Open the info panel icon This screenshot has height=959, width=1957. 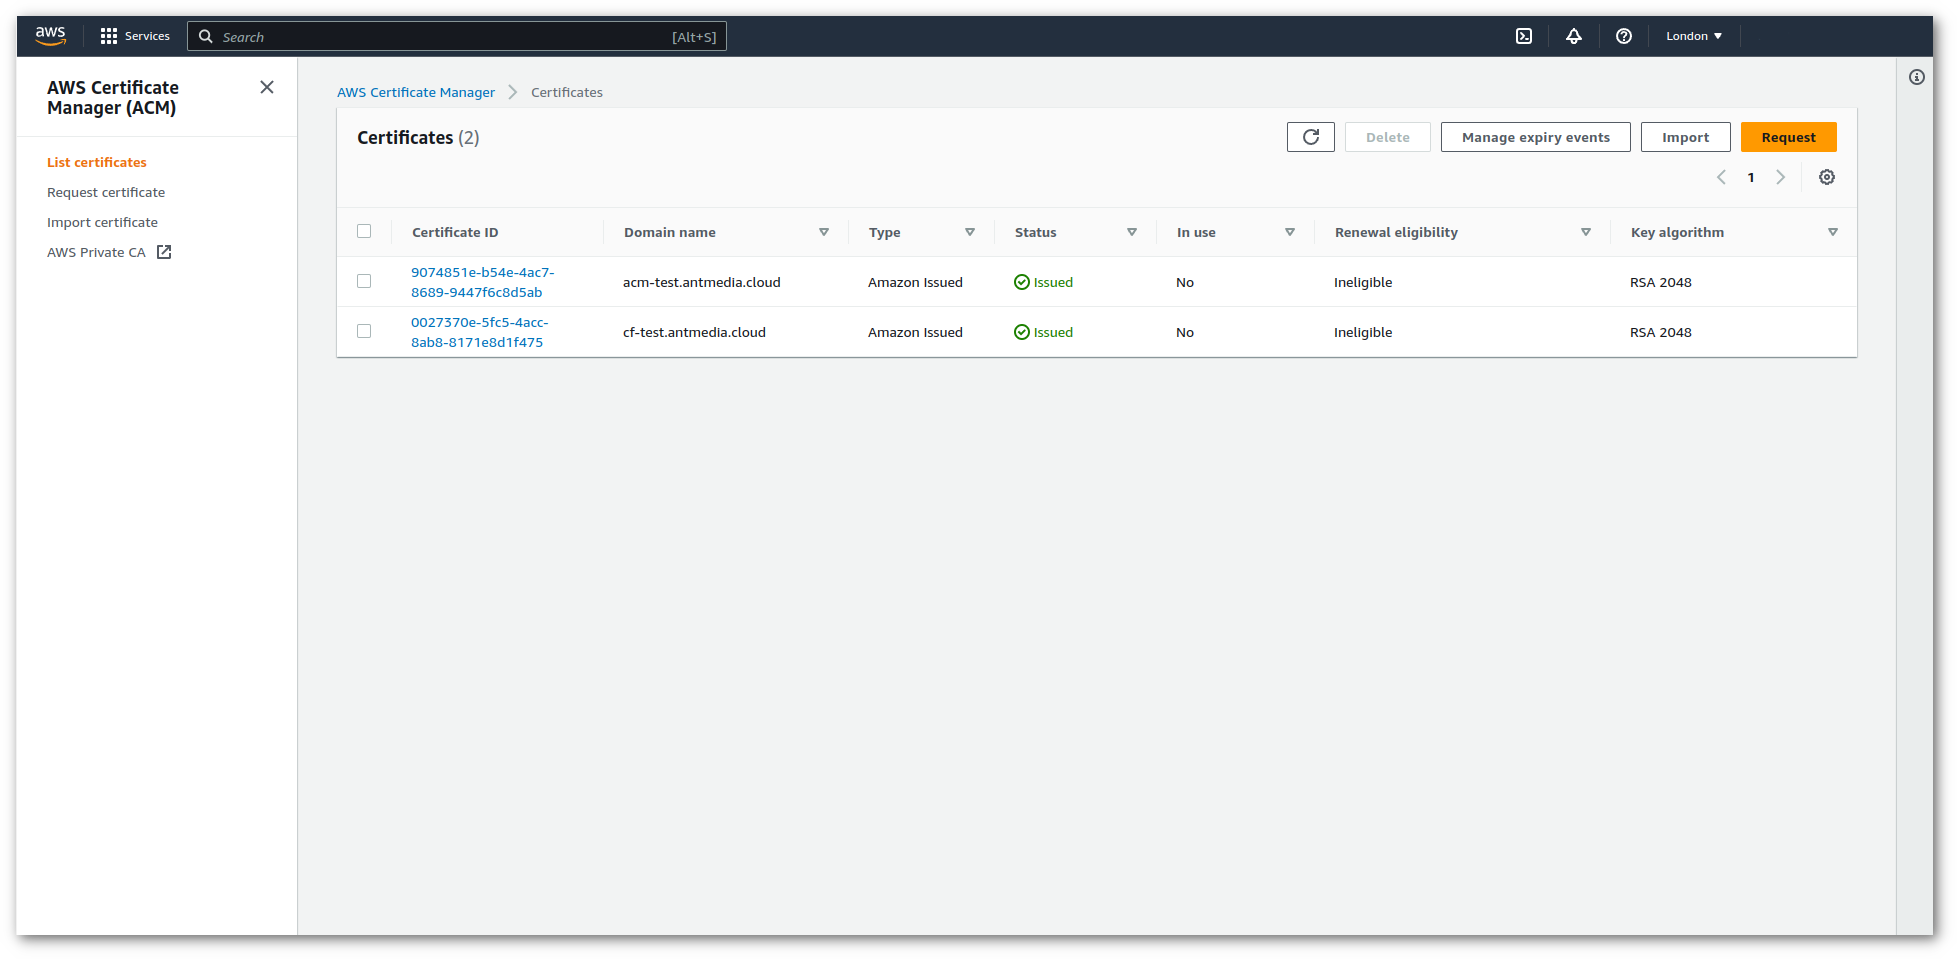tap(1917, 77)
